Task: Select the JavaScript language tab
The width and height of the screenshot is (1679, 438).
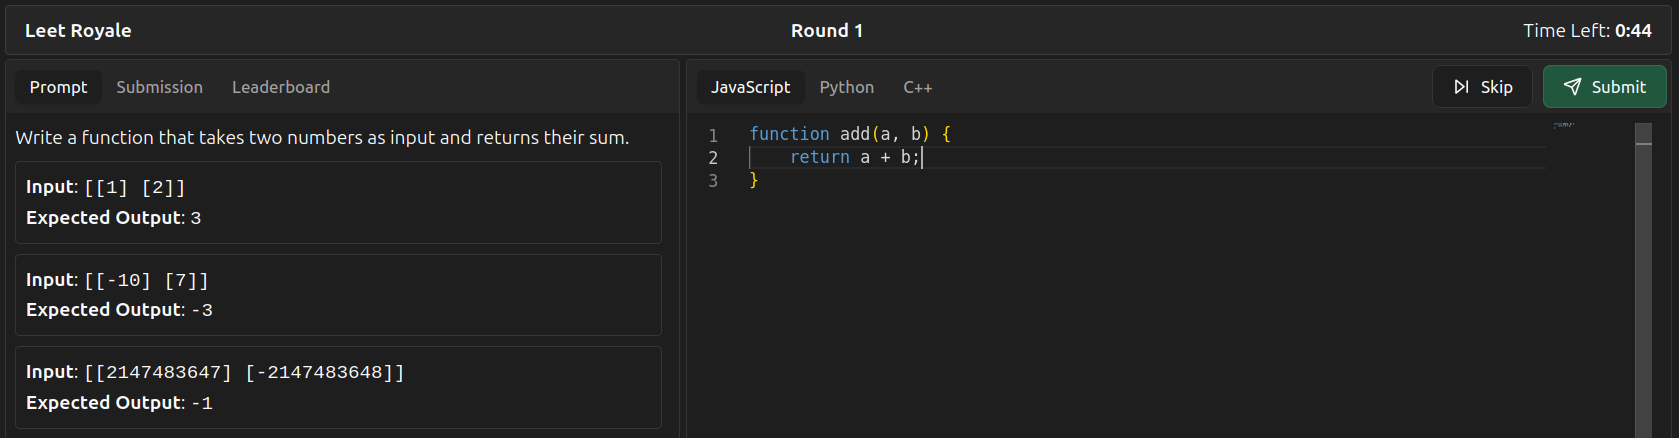Action: pos(750,87)
